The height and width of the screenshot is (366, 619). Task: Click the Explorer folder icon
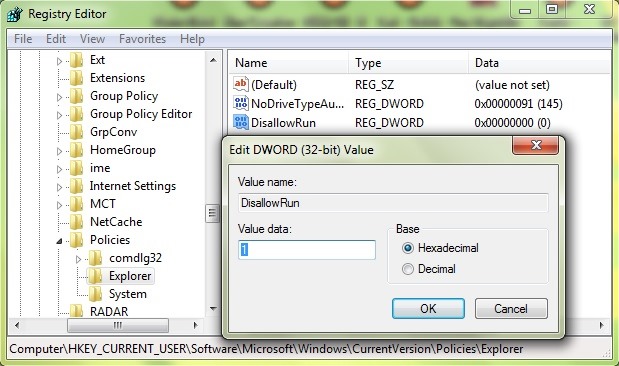96,276
